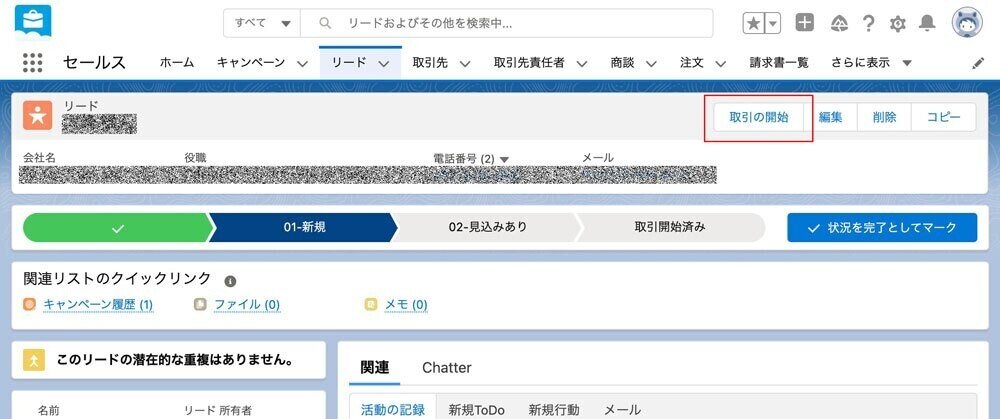Open the さらに表示 more menu
This screenshot has height=419, width=1000.
tap(871, 63)
